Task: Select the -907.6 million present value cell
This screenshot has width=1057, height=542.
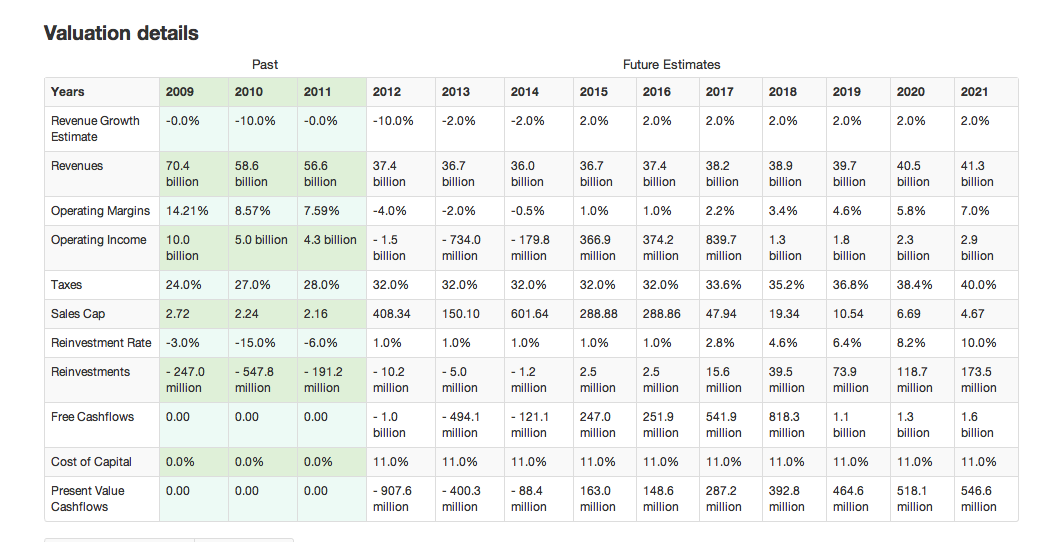Action: [x=392, y=499]
